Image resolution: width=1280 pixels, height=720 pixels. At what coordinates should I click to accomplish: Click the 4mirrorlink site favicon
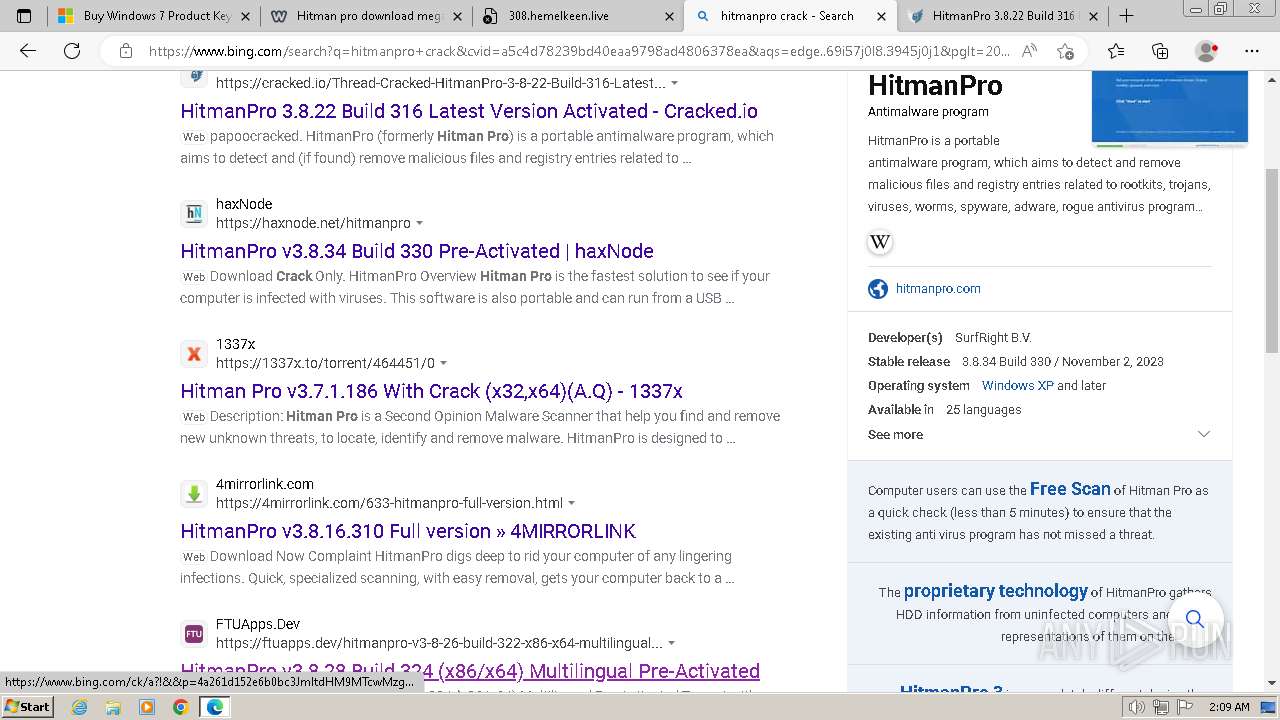194,493
